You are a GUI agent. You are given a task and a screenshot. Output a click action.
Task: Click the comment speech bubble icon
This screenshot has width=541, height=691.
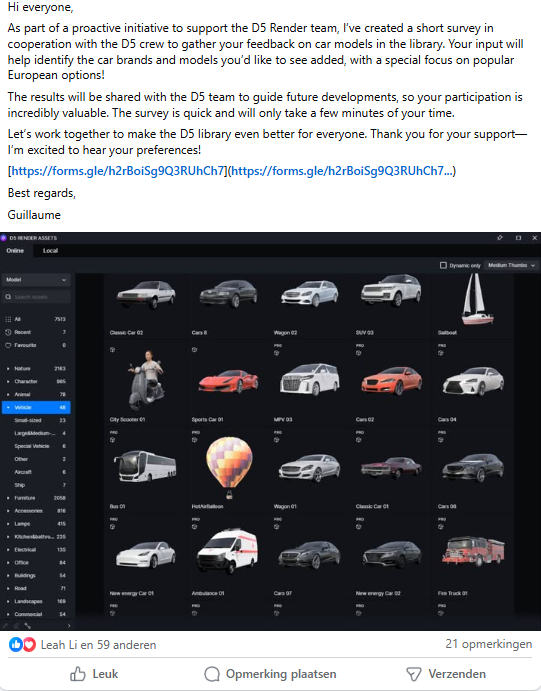coord(212,674)
